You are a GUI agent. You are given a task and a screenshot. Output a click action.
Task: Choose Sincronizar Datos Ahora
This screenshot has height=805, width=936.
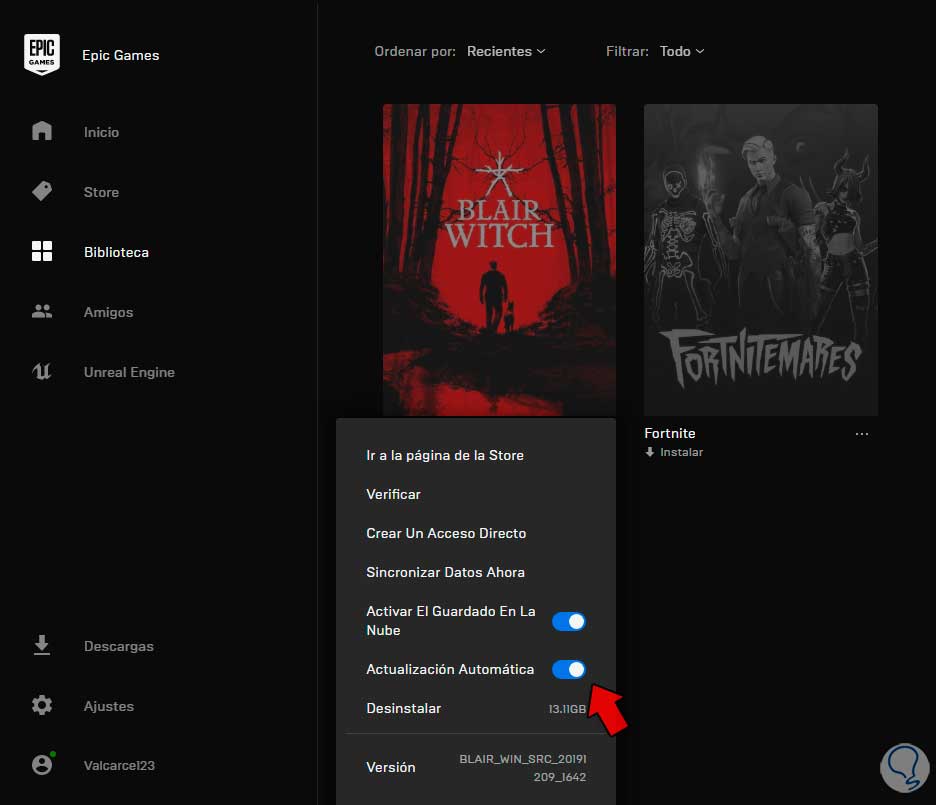[x=445, y=572]
